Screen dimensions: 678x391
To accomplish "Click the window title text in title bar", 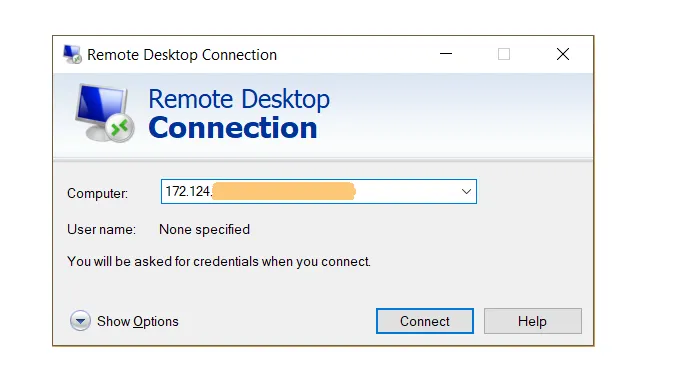I will pos(182,55).
